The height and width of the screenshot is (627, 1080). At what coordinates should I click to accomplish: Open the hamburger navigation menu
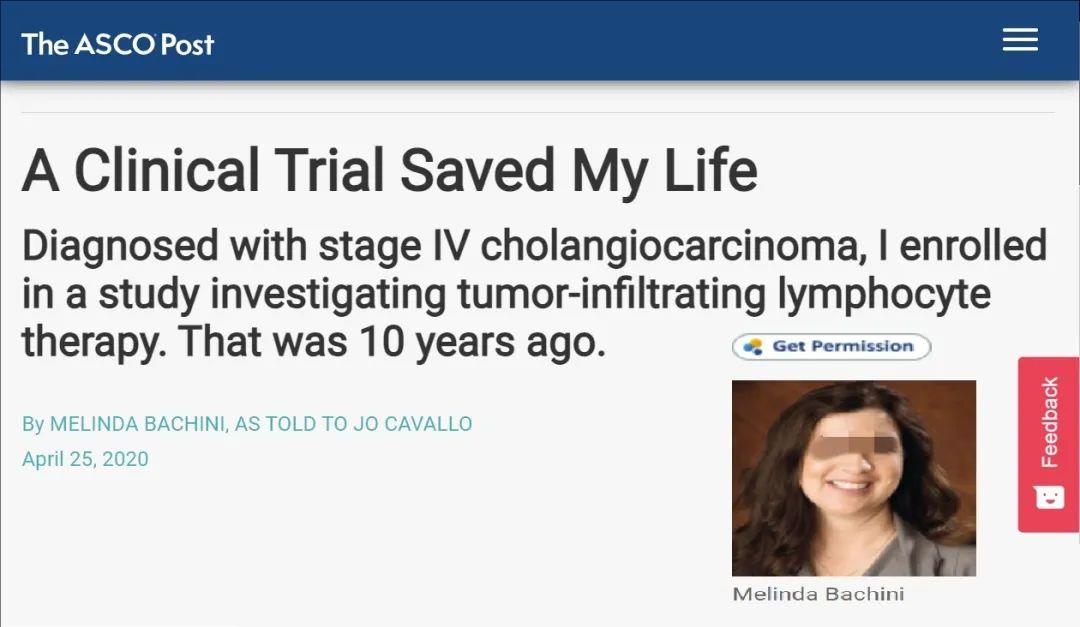click(x=1020, y=40)
